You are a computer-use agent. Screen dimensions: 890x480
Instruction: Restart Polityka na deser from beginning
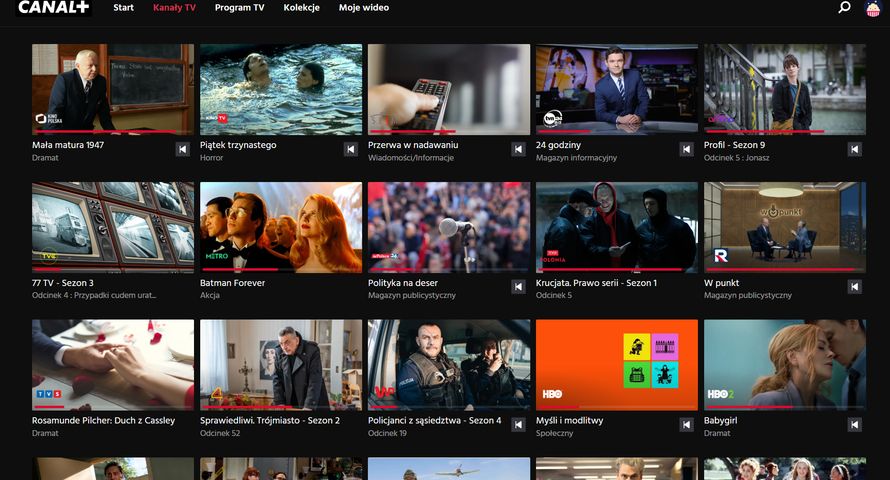518,287
